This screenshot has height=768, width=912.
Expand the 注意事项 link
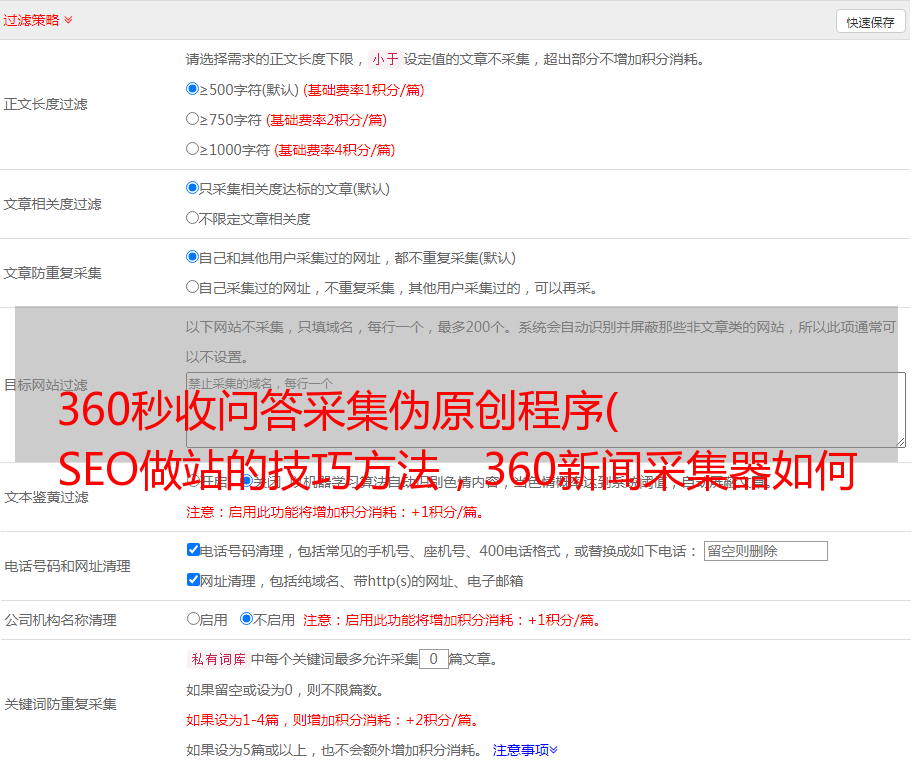pyautogui.click(x=525, y=750)
